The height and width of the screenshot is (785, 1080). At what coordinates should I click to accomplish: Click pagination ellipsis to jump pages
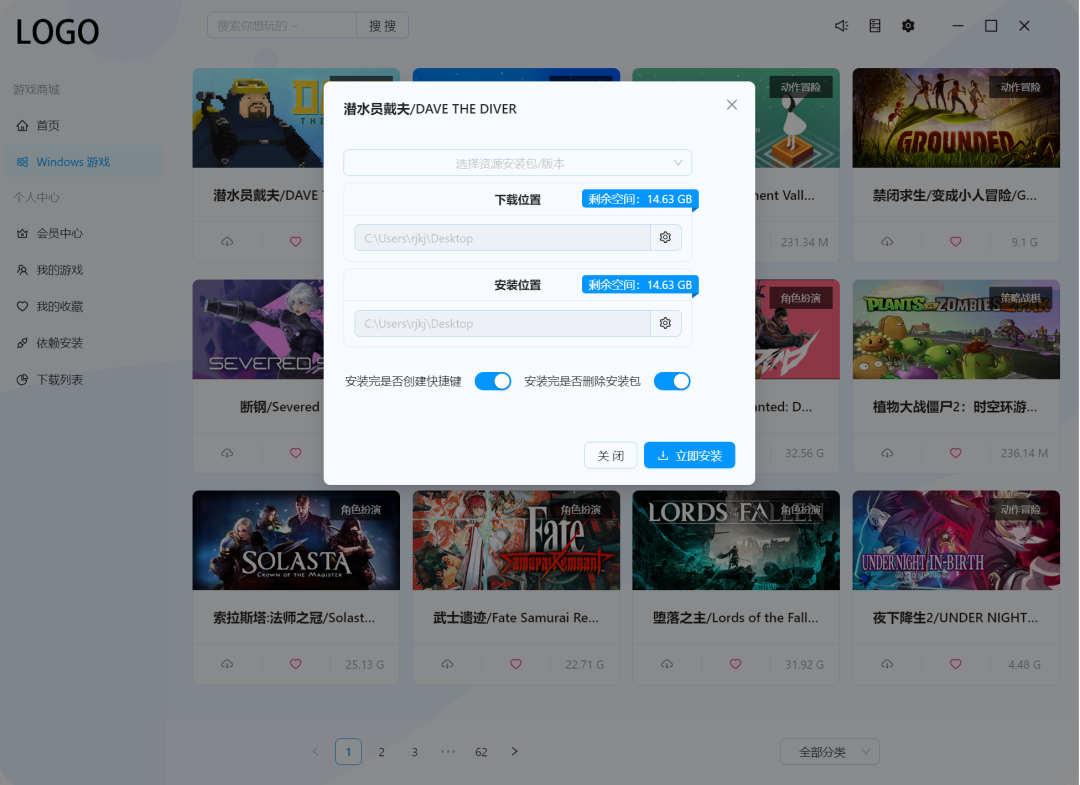click(x=448, y=751)
